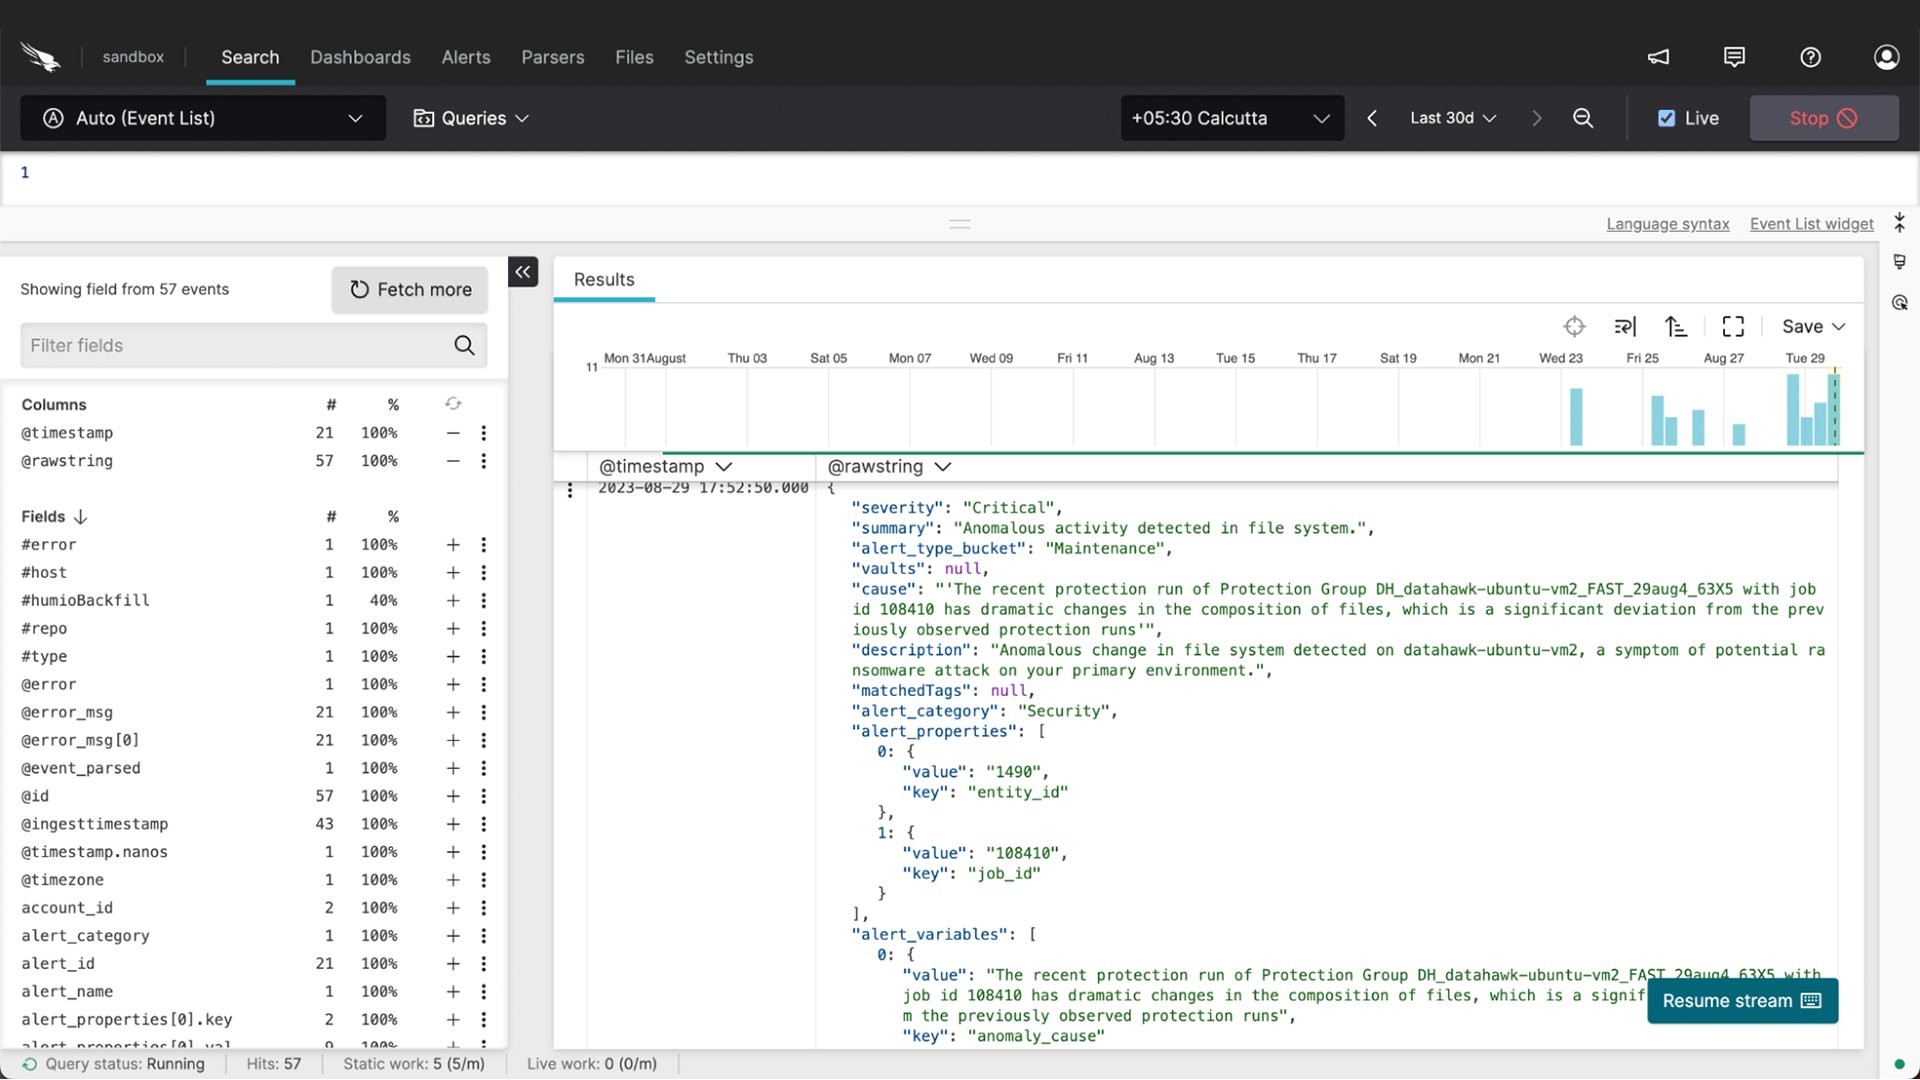Click the announcements megaphone icon
The height and width of the screenshot is (1080, 1920).
point(1658,57)
